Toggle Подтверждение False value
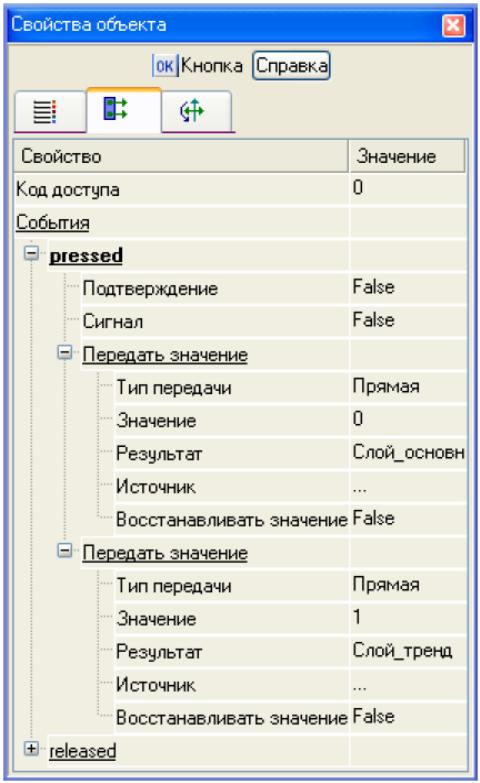 (408, 288)
